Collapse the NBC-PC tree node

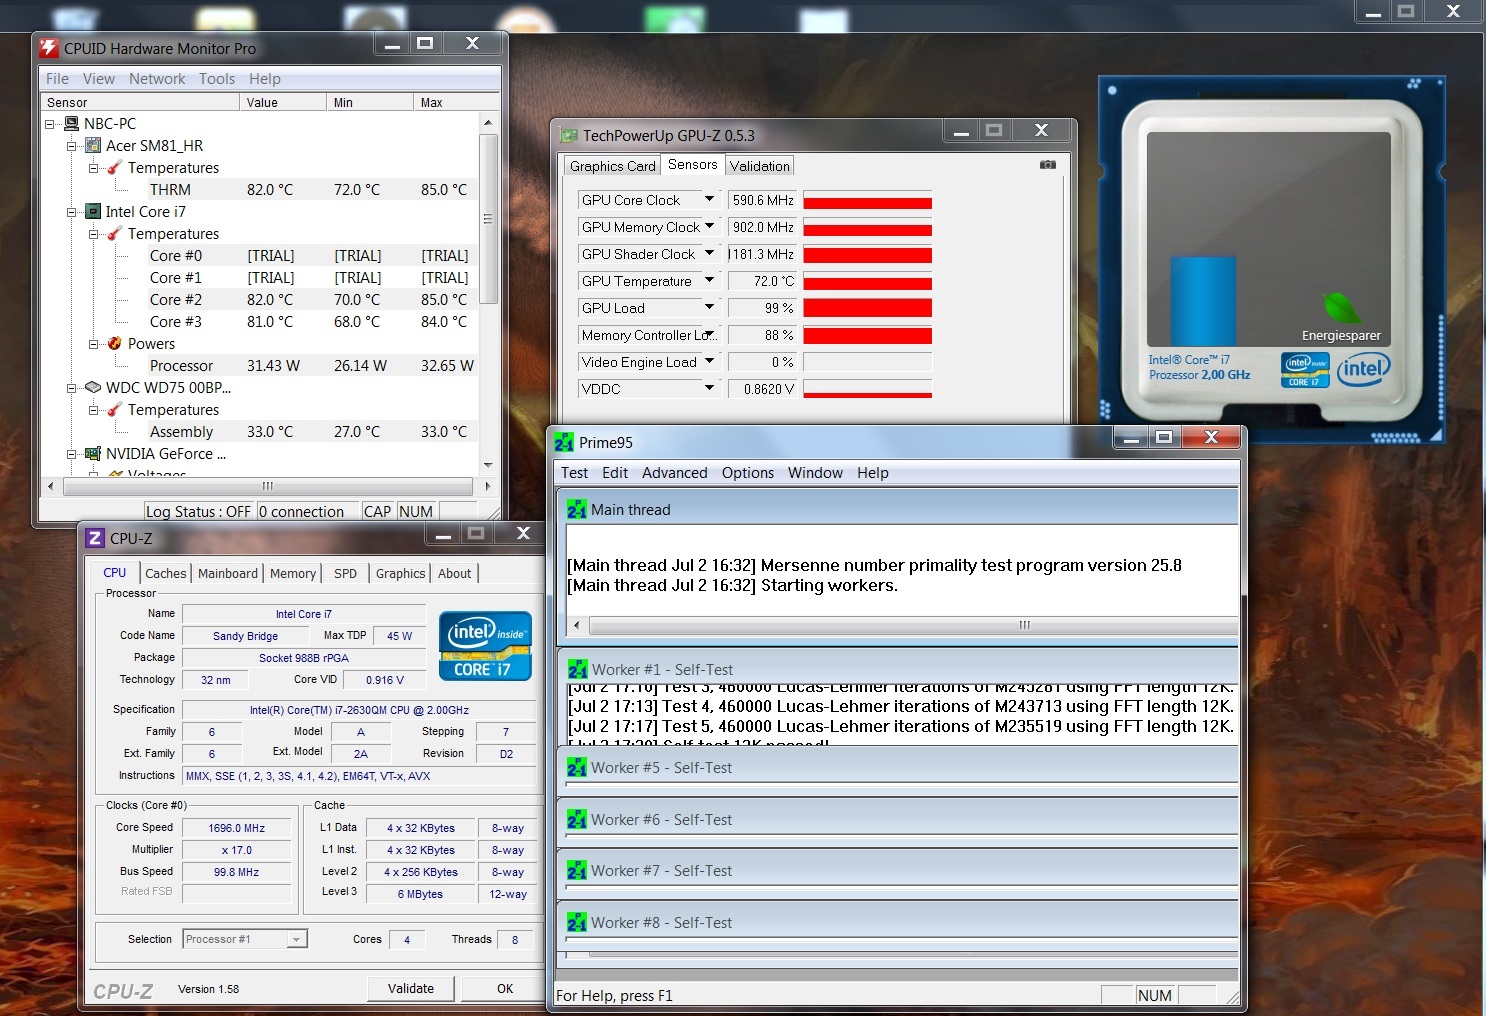coord(49,124)
